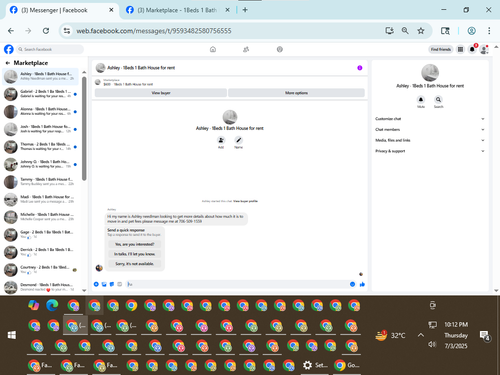Viewport: 500px width, 375px height.
Task: Open the Chrome zoom magnifier icon
Action: (x=405, y=31)
